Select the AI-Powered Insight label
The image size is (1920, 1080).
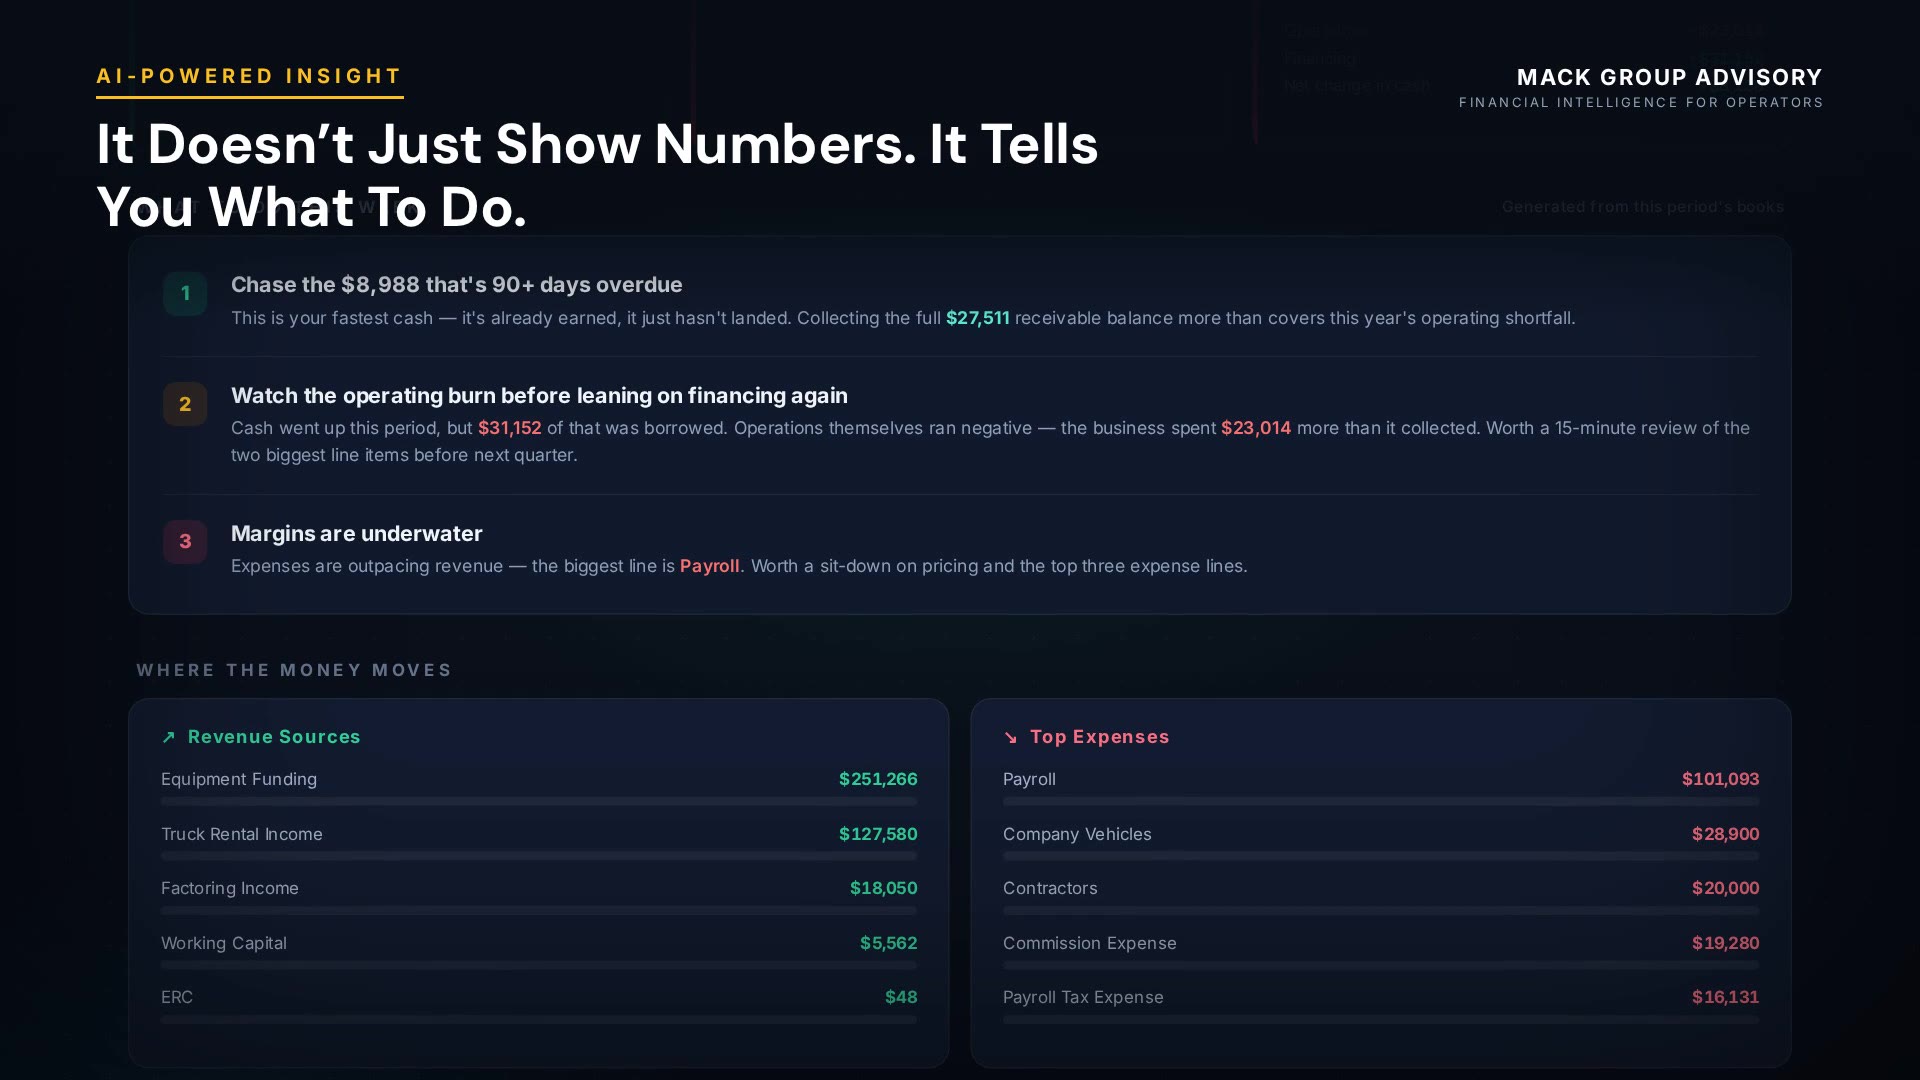pyautogui.click(x=249, y=76)
